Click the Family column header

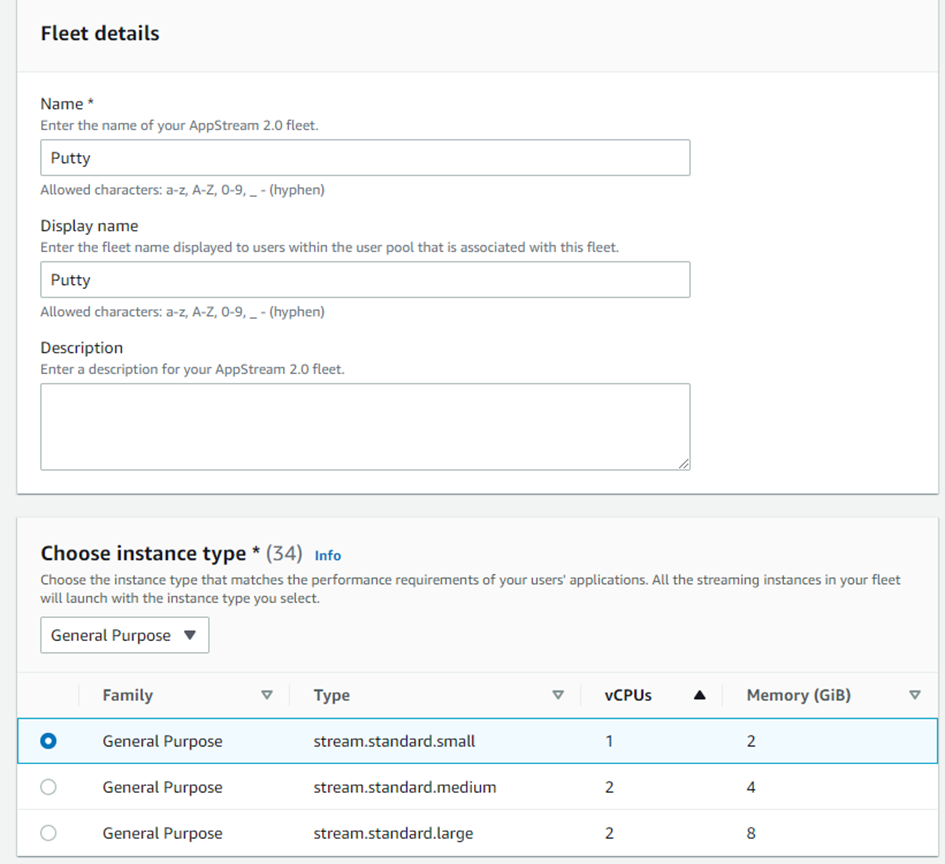(x=128, y=695)
